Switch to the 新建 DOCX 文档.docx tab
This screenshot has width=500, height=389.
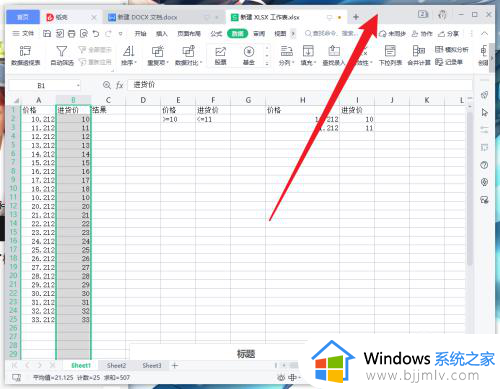pyautogui.click(x=163, y=17)
